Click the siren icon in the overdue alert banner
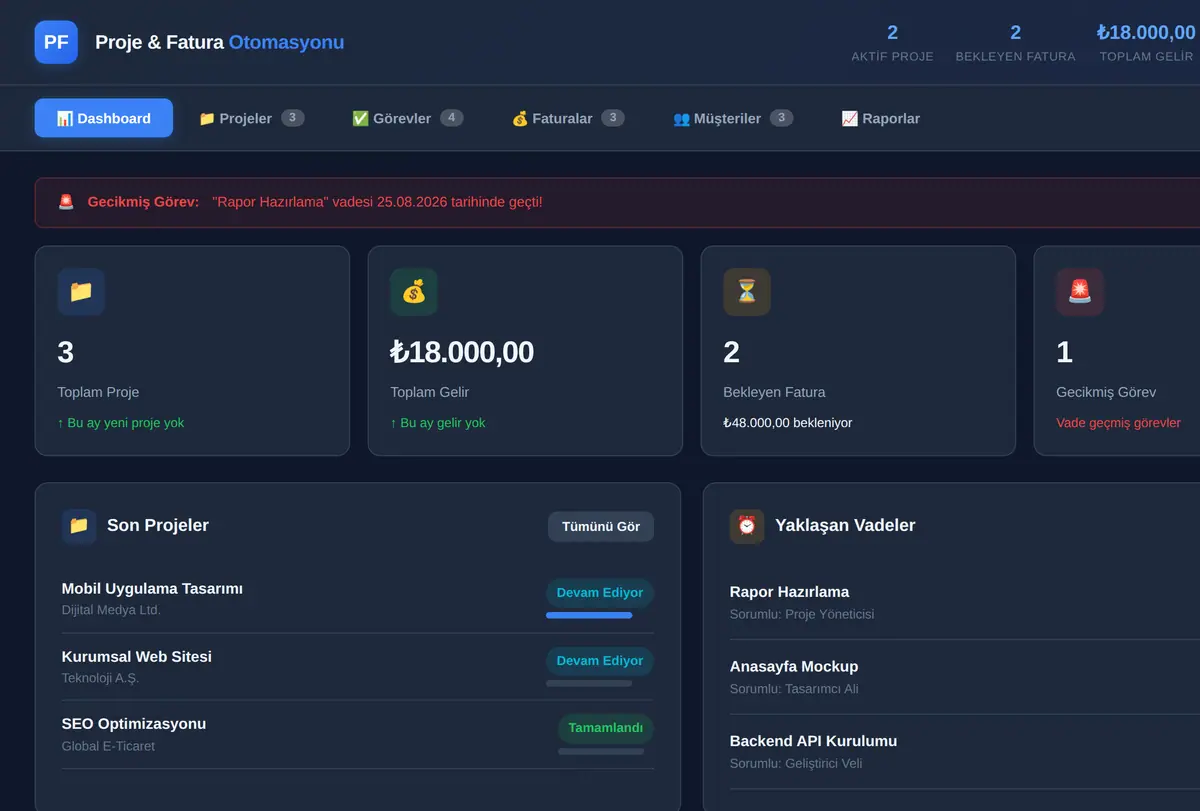Screen dimensions: 1200x811 [x=66, y=202]
